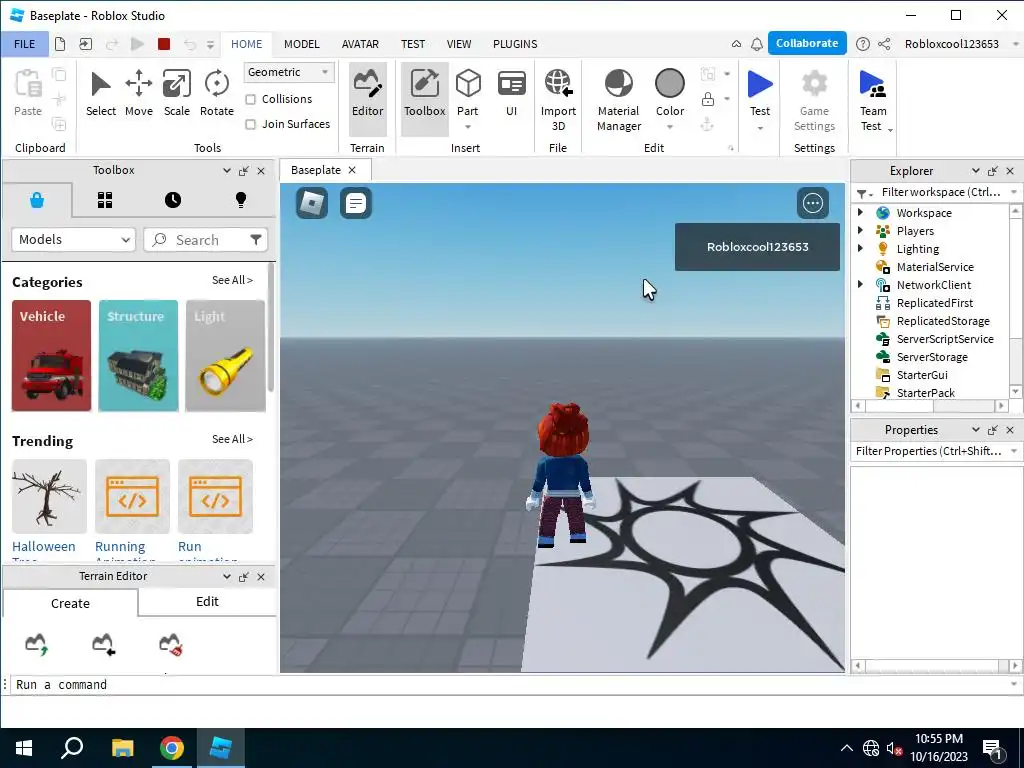The width and height of the screenshot is (1024, 768).
Task: Launch Team Test
Action: tap(872, 99)
